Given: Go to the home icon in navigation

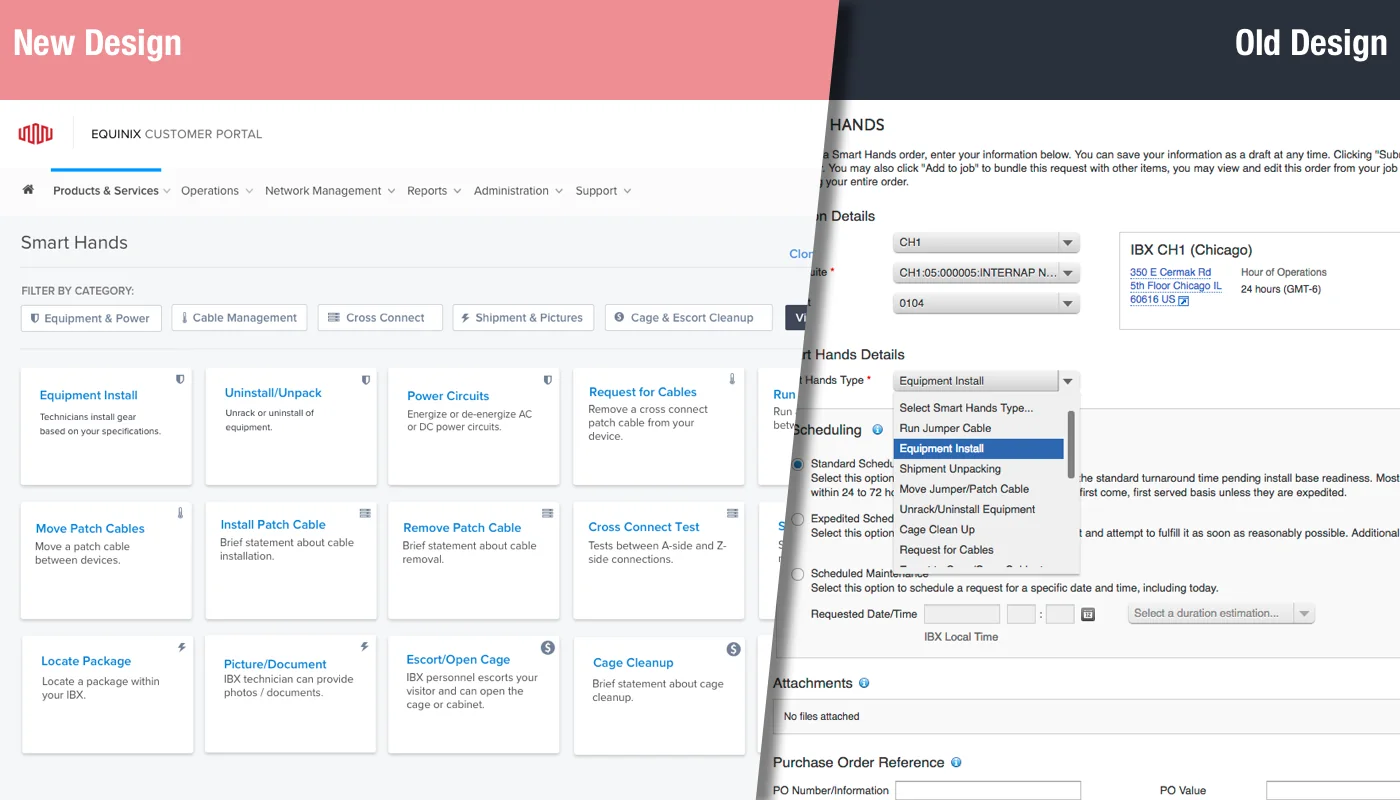Looking at the screenshot, I should [x=28, y=189].
